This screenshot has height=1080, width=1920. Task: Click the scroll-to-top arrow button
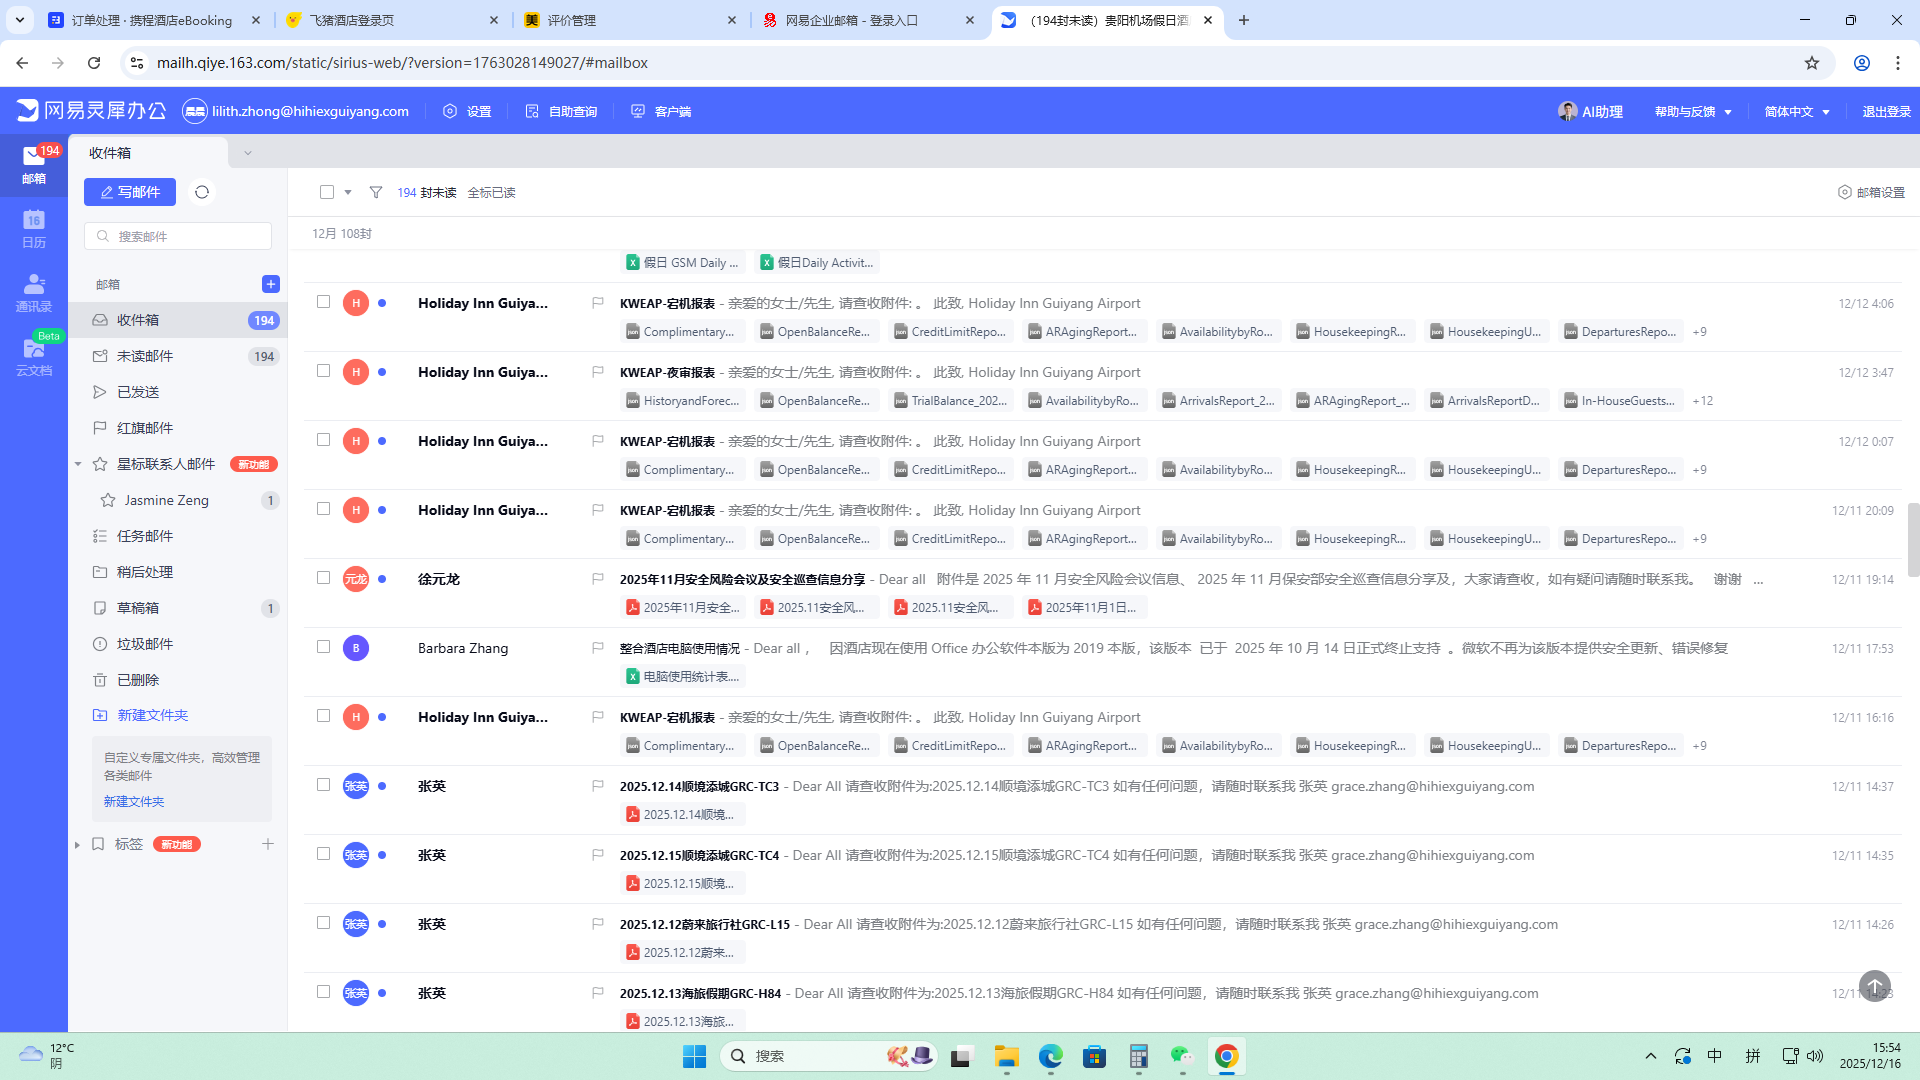(1874, 985)
